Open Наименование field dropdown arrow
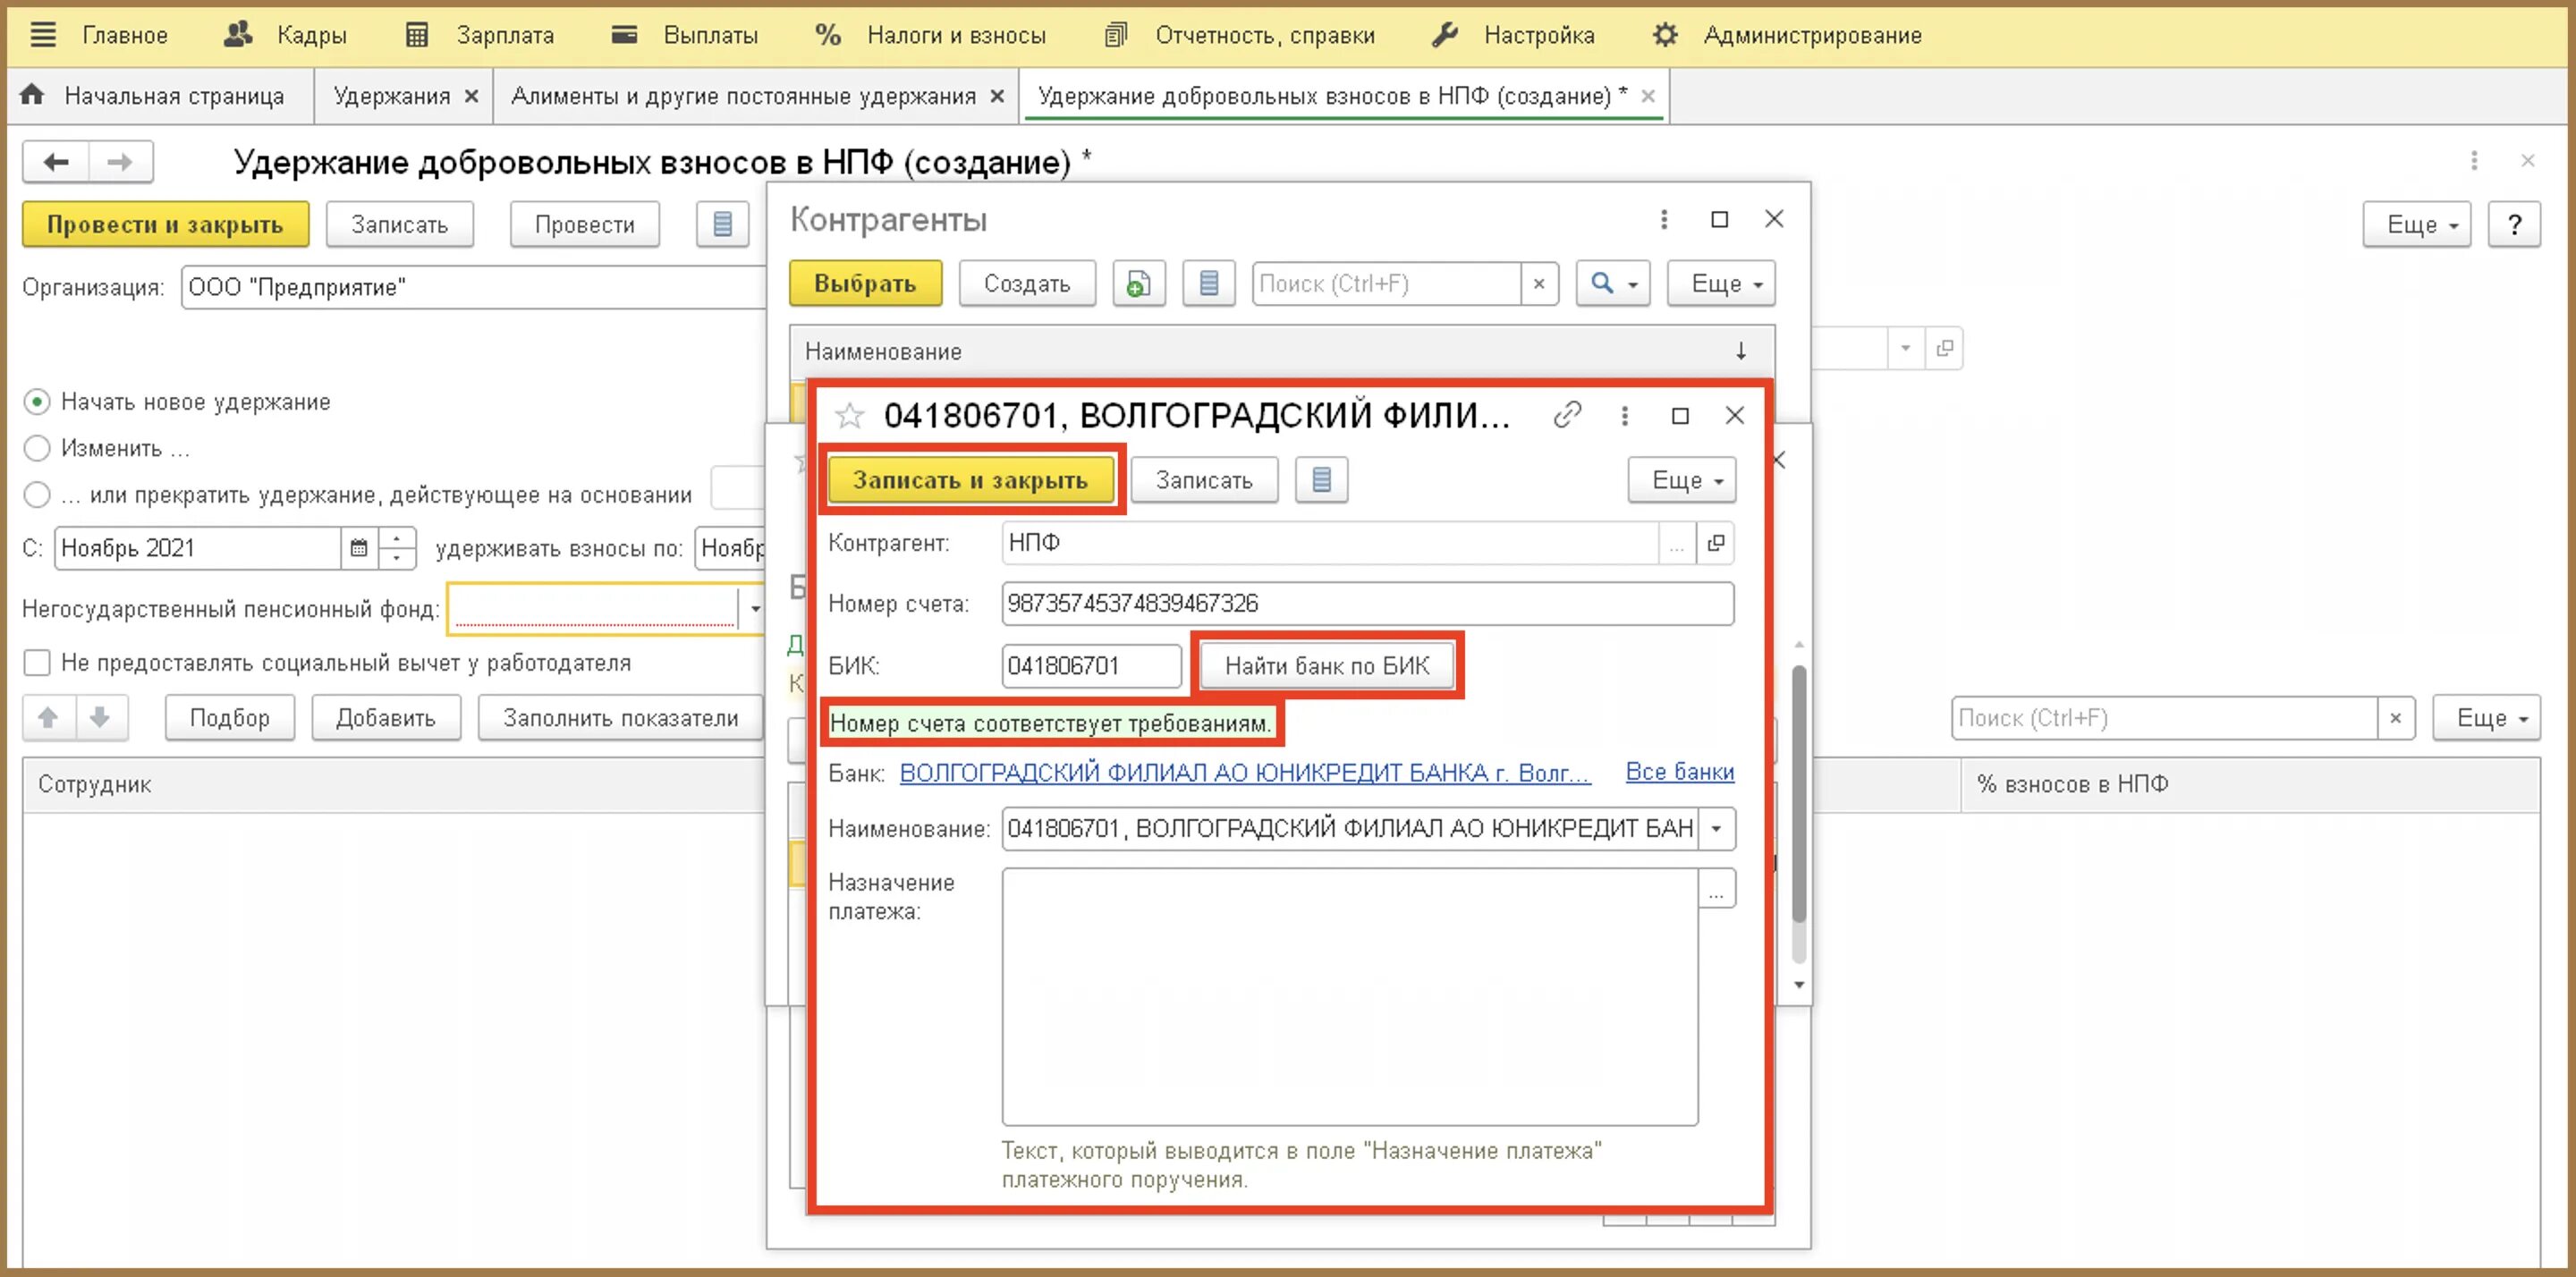This screenshot has width=2576, height=1277. [1716, 829]
